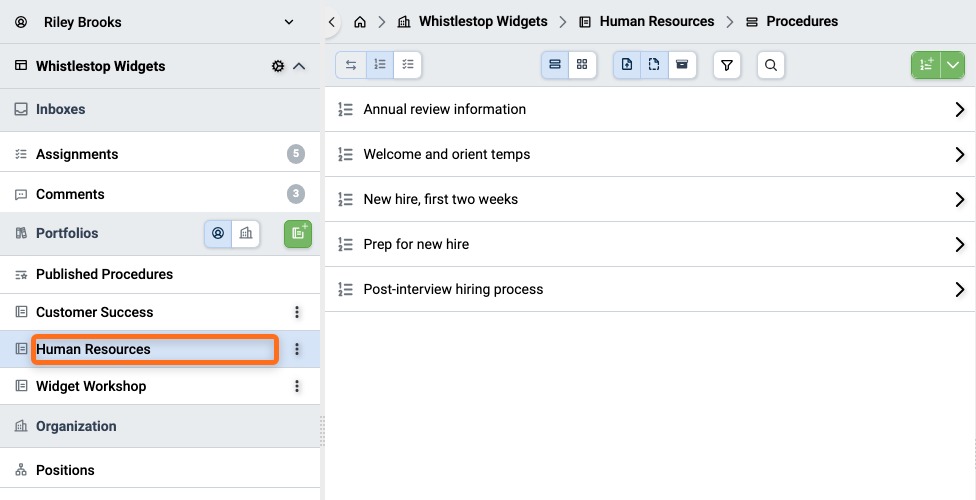Click the Inboxes tray icon
Viewport: 976px width, 500px height.
coord(21,110)
